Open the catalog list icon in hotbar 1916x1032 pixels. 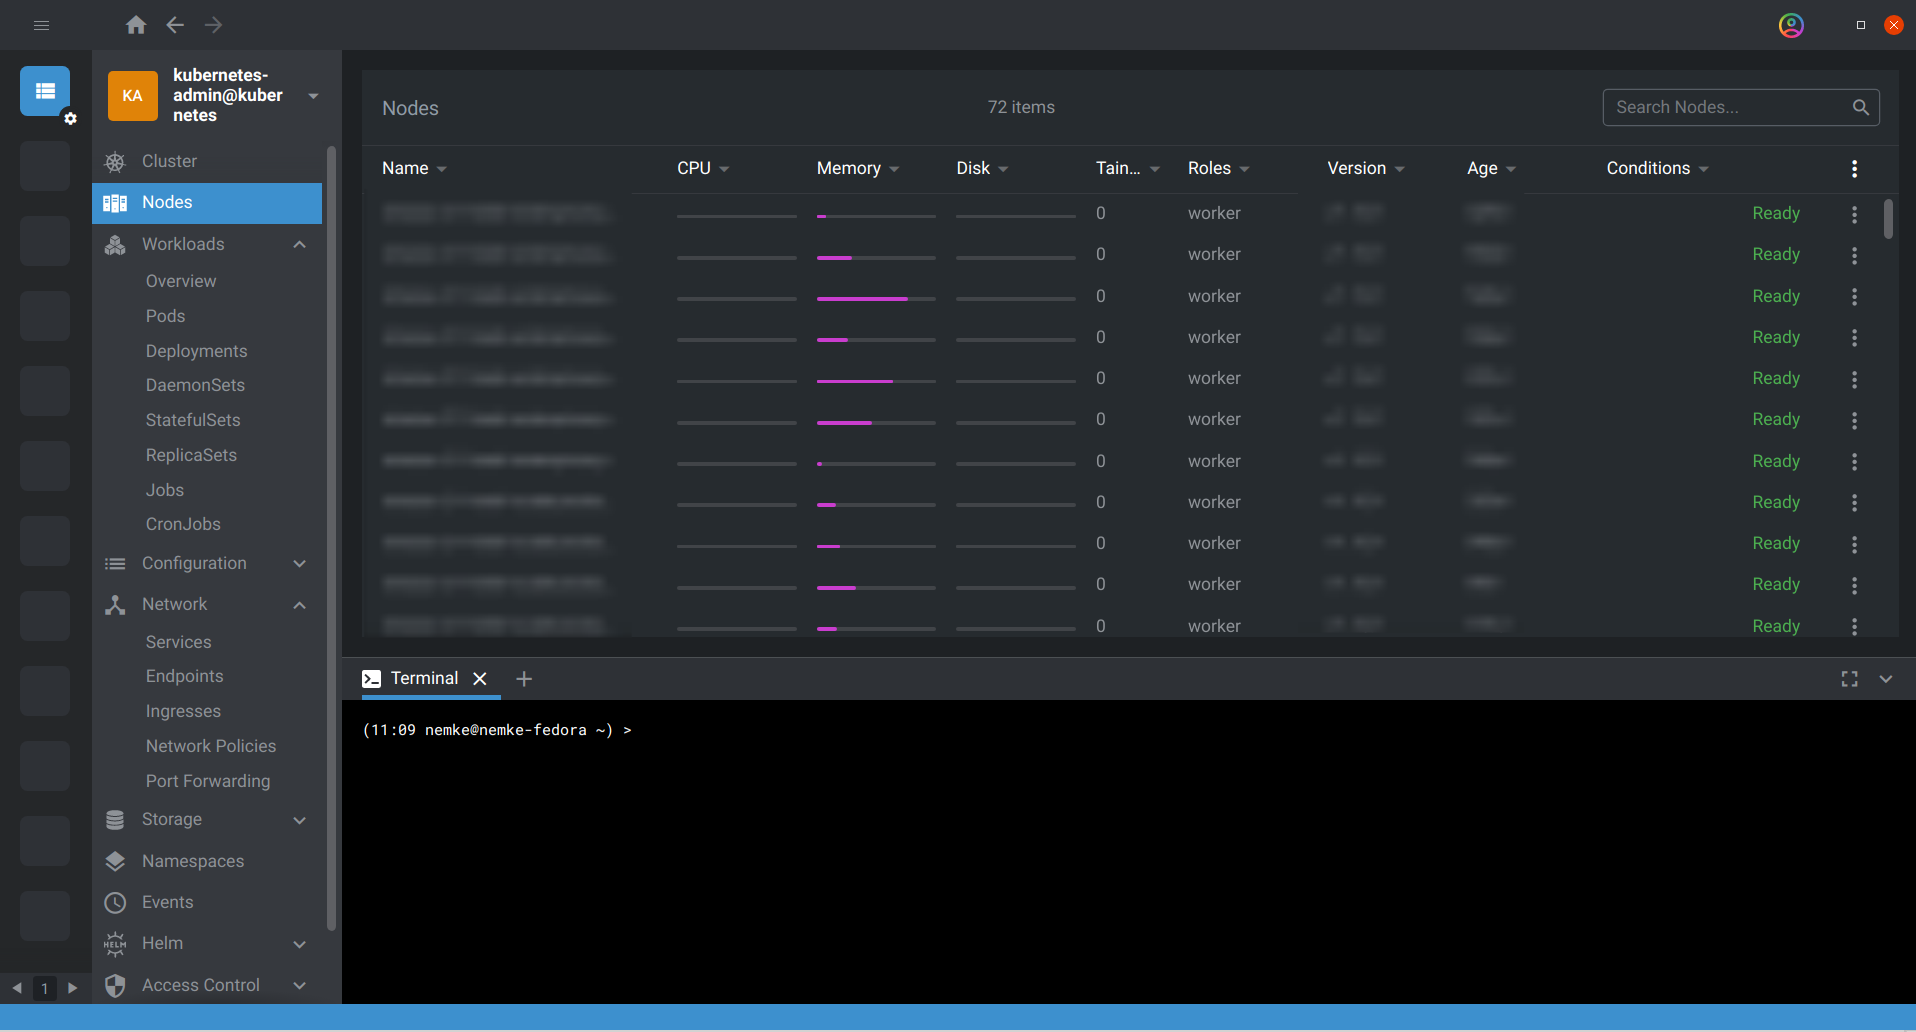click(x=45, y=91)
